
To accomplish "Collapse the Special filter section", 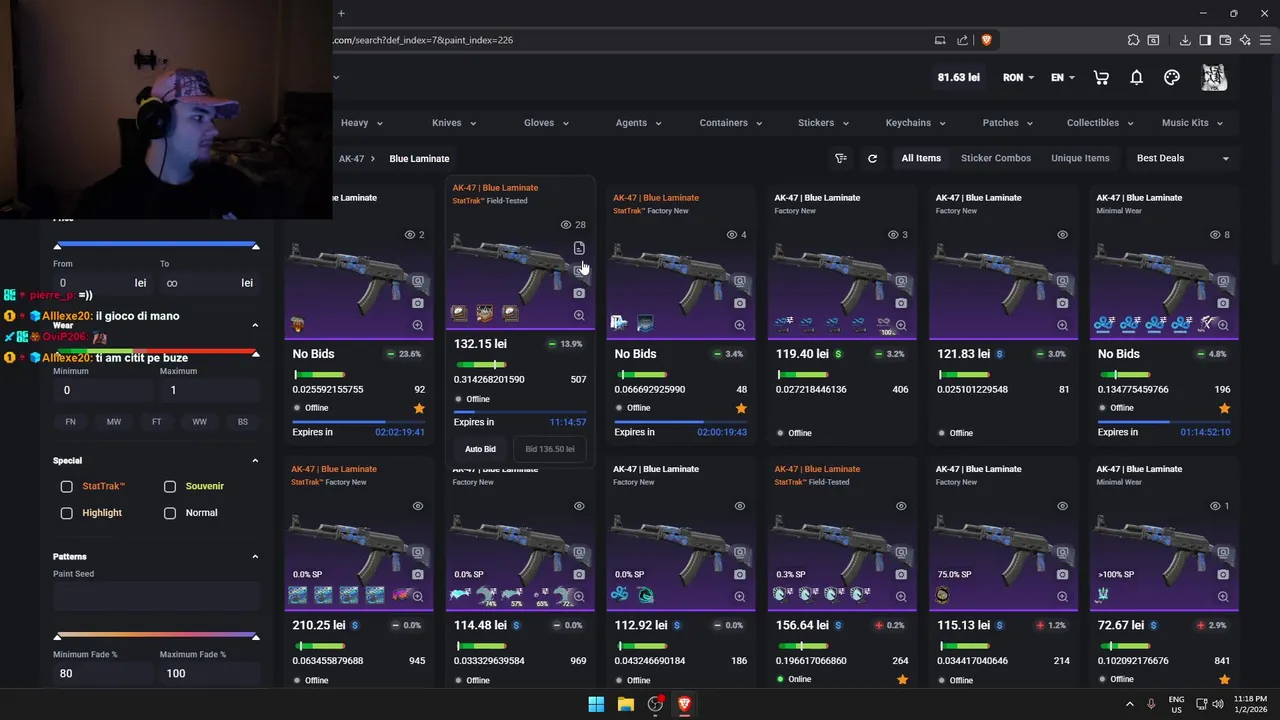I will coord(255,461).
